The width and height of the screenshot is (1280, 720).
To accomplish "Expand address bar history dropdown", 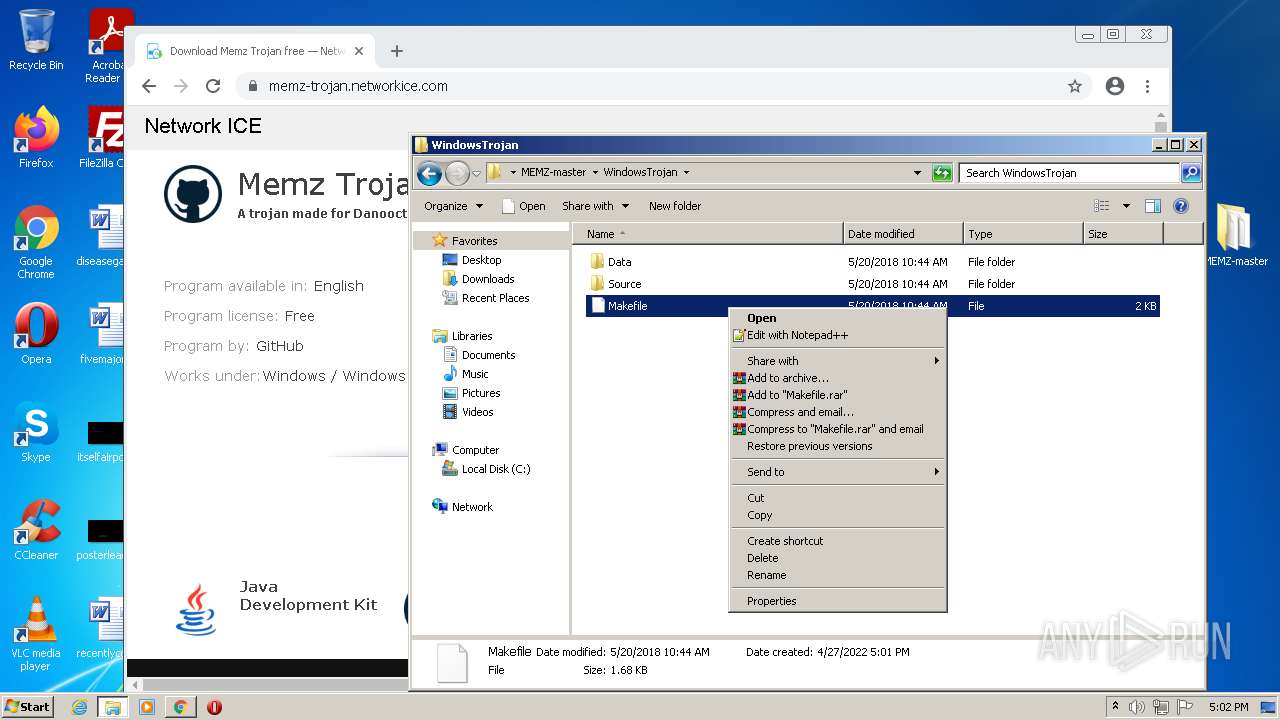I will tap(917, 172).
